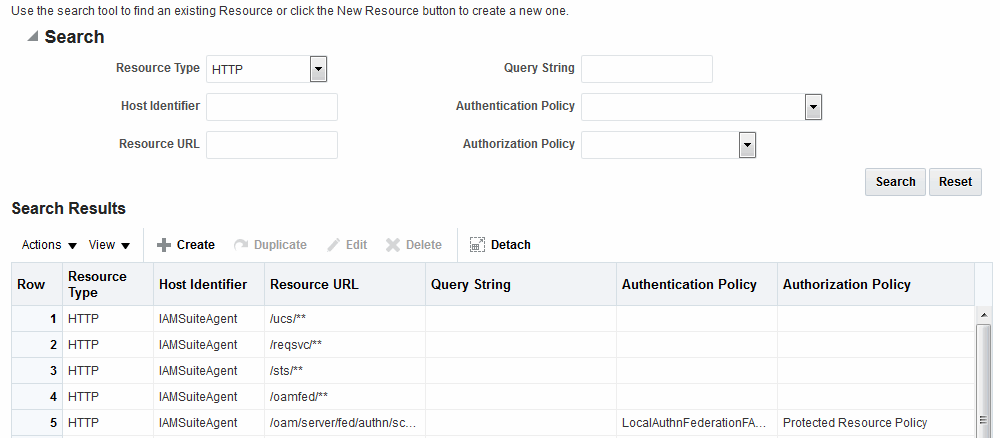This screenshot has width=1000, height=438.
Task: Open the Authentication Policy dropdown
Action: (813, 107)
